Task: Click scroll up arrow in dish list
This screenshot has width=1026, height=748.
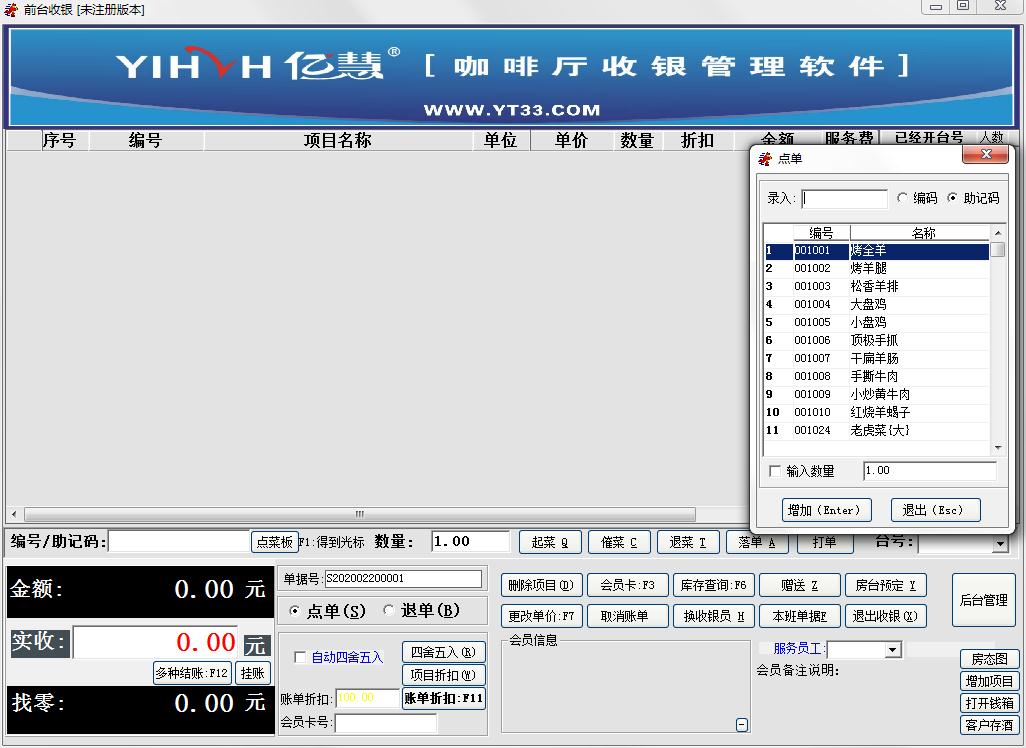Action: pyautogui.click(x=997, y=233)
